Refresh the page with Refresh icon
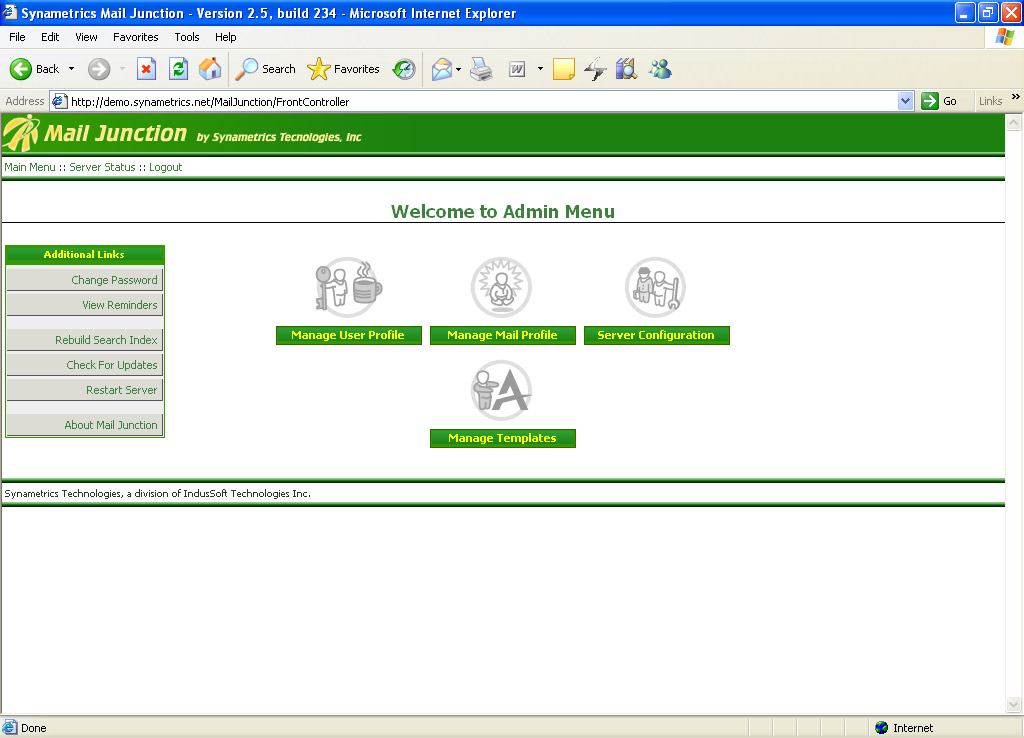1024x738 pixels. point(178,69)
